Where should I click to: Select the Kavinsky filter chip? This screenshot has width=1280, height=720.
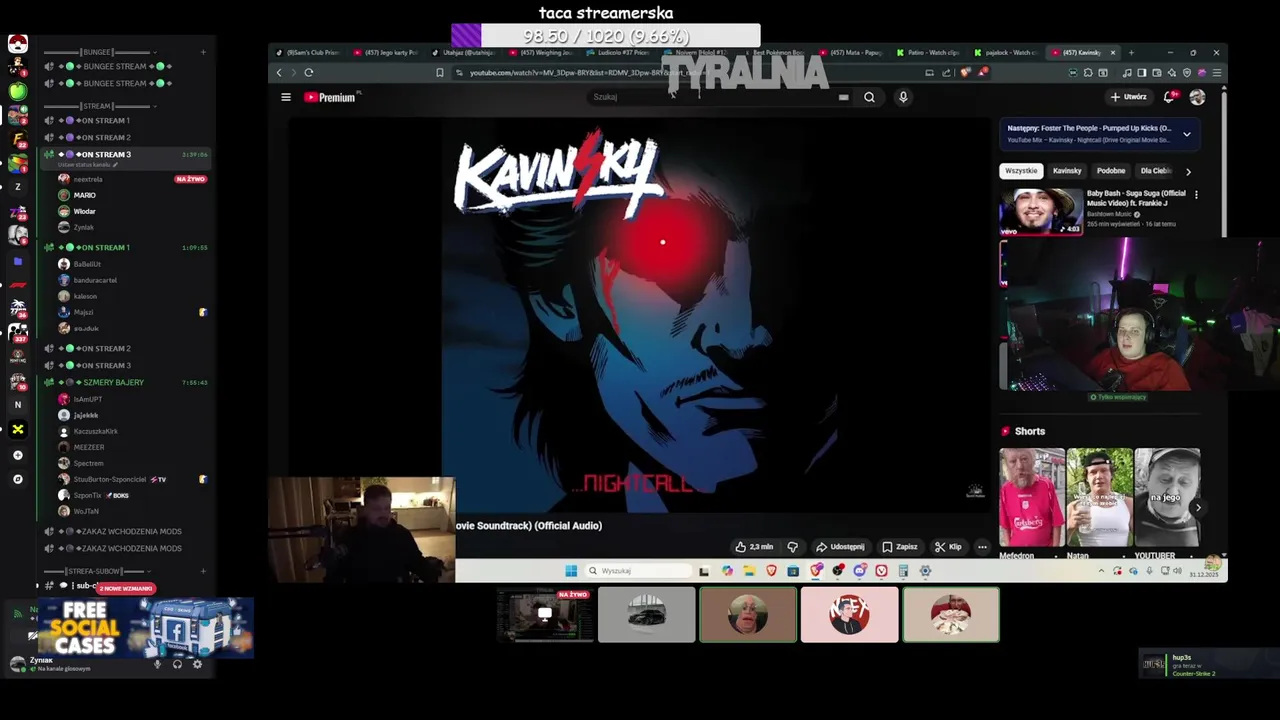pos(1067,171)
